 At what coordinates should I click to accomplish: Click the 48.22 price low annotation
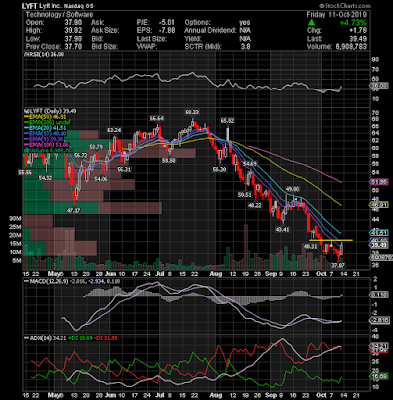tap(255, 206)
